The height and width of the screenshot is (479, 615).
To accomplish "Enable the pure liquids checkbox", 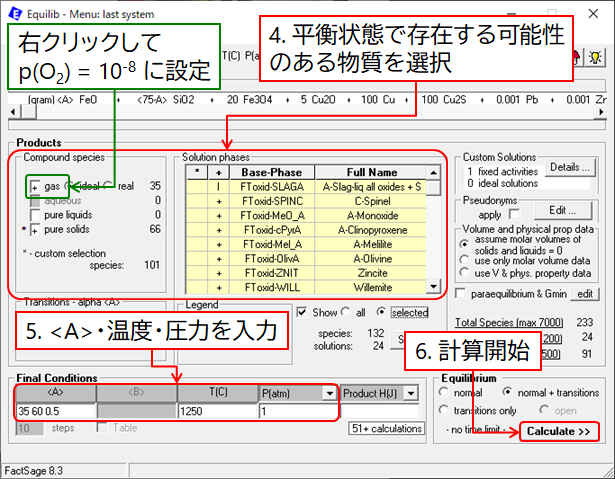I will point(35,215).
